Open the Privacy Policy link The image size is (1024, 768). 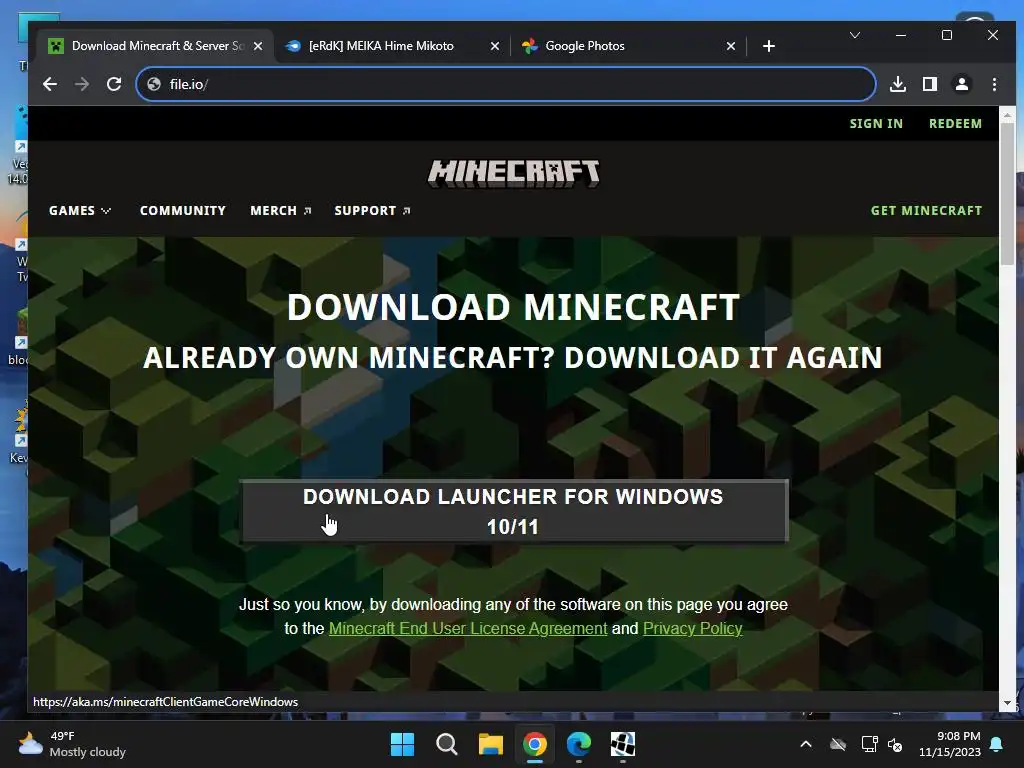[x=692, y=628]
